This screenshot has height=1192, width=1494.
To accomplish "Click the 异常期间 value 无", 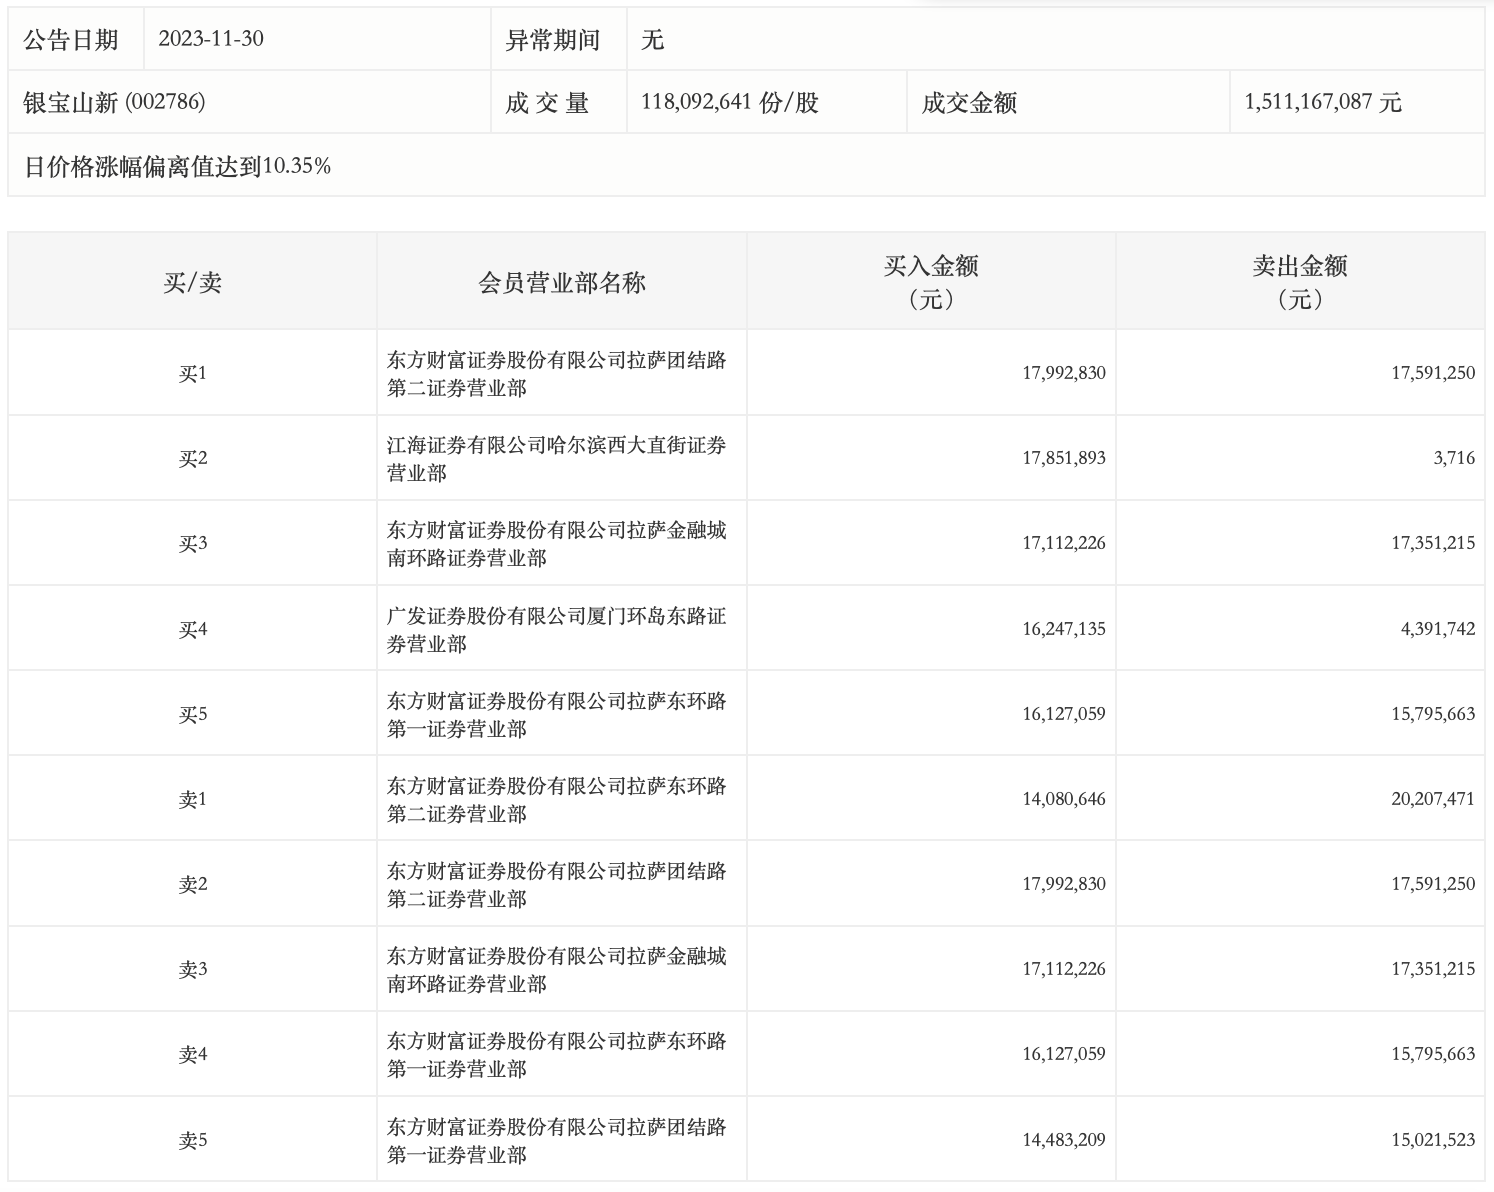I will point(652,39).
